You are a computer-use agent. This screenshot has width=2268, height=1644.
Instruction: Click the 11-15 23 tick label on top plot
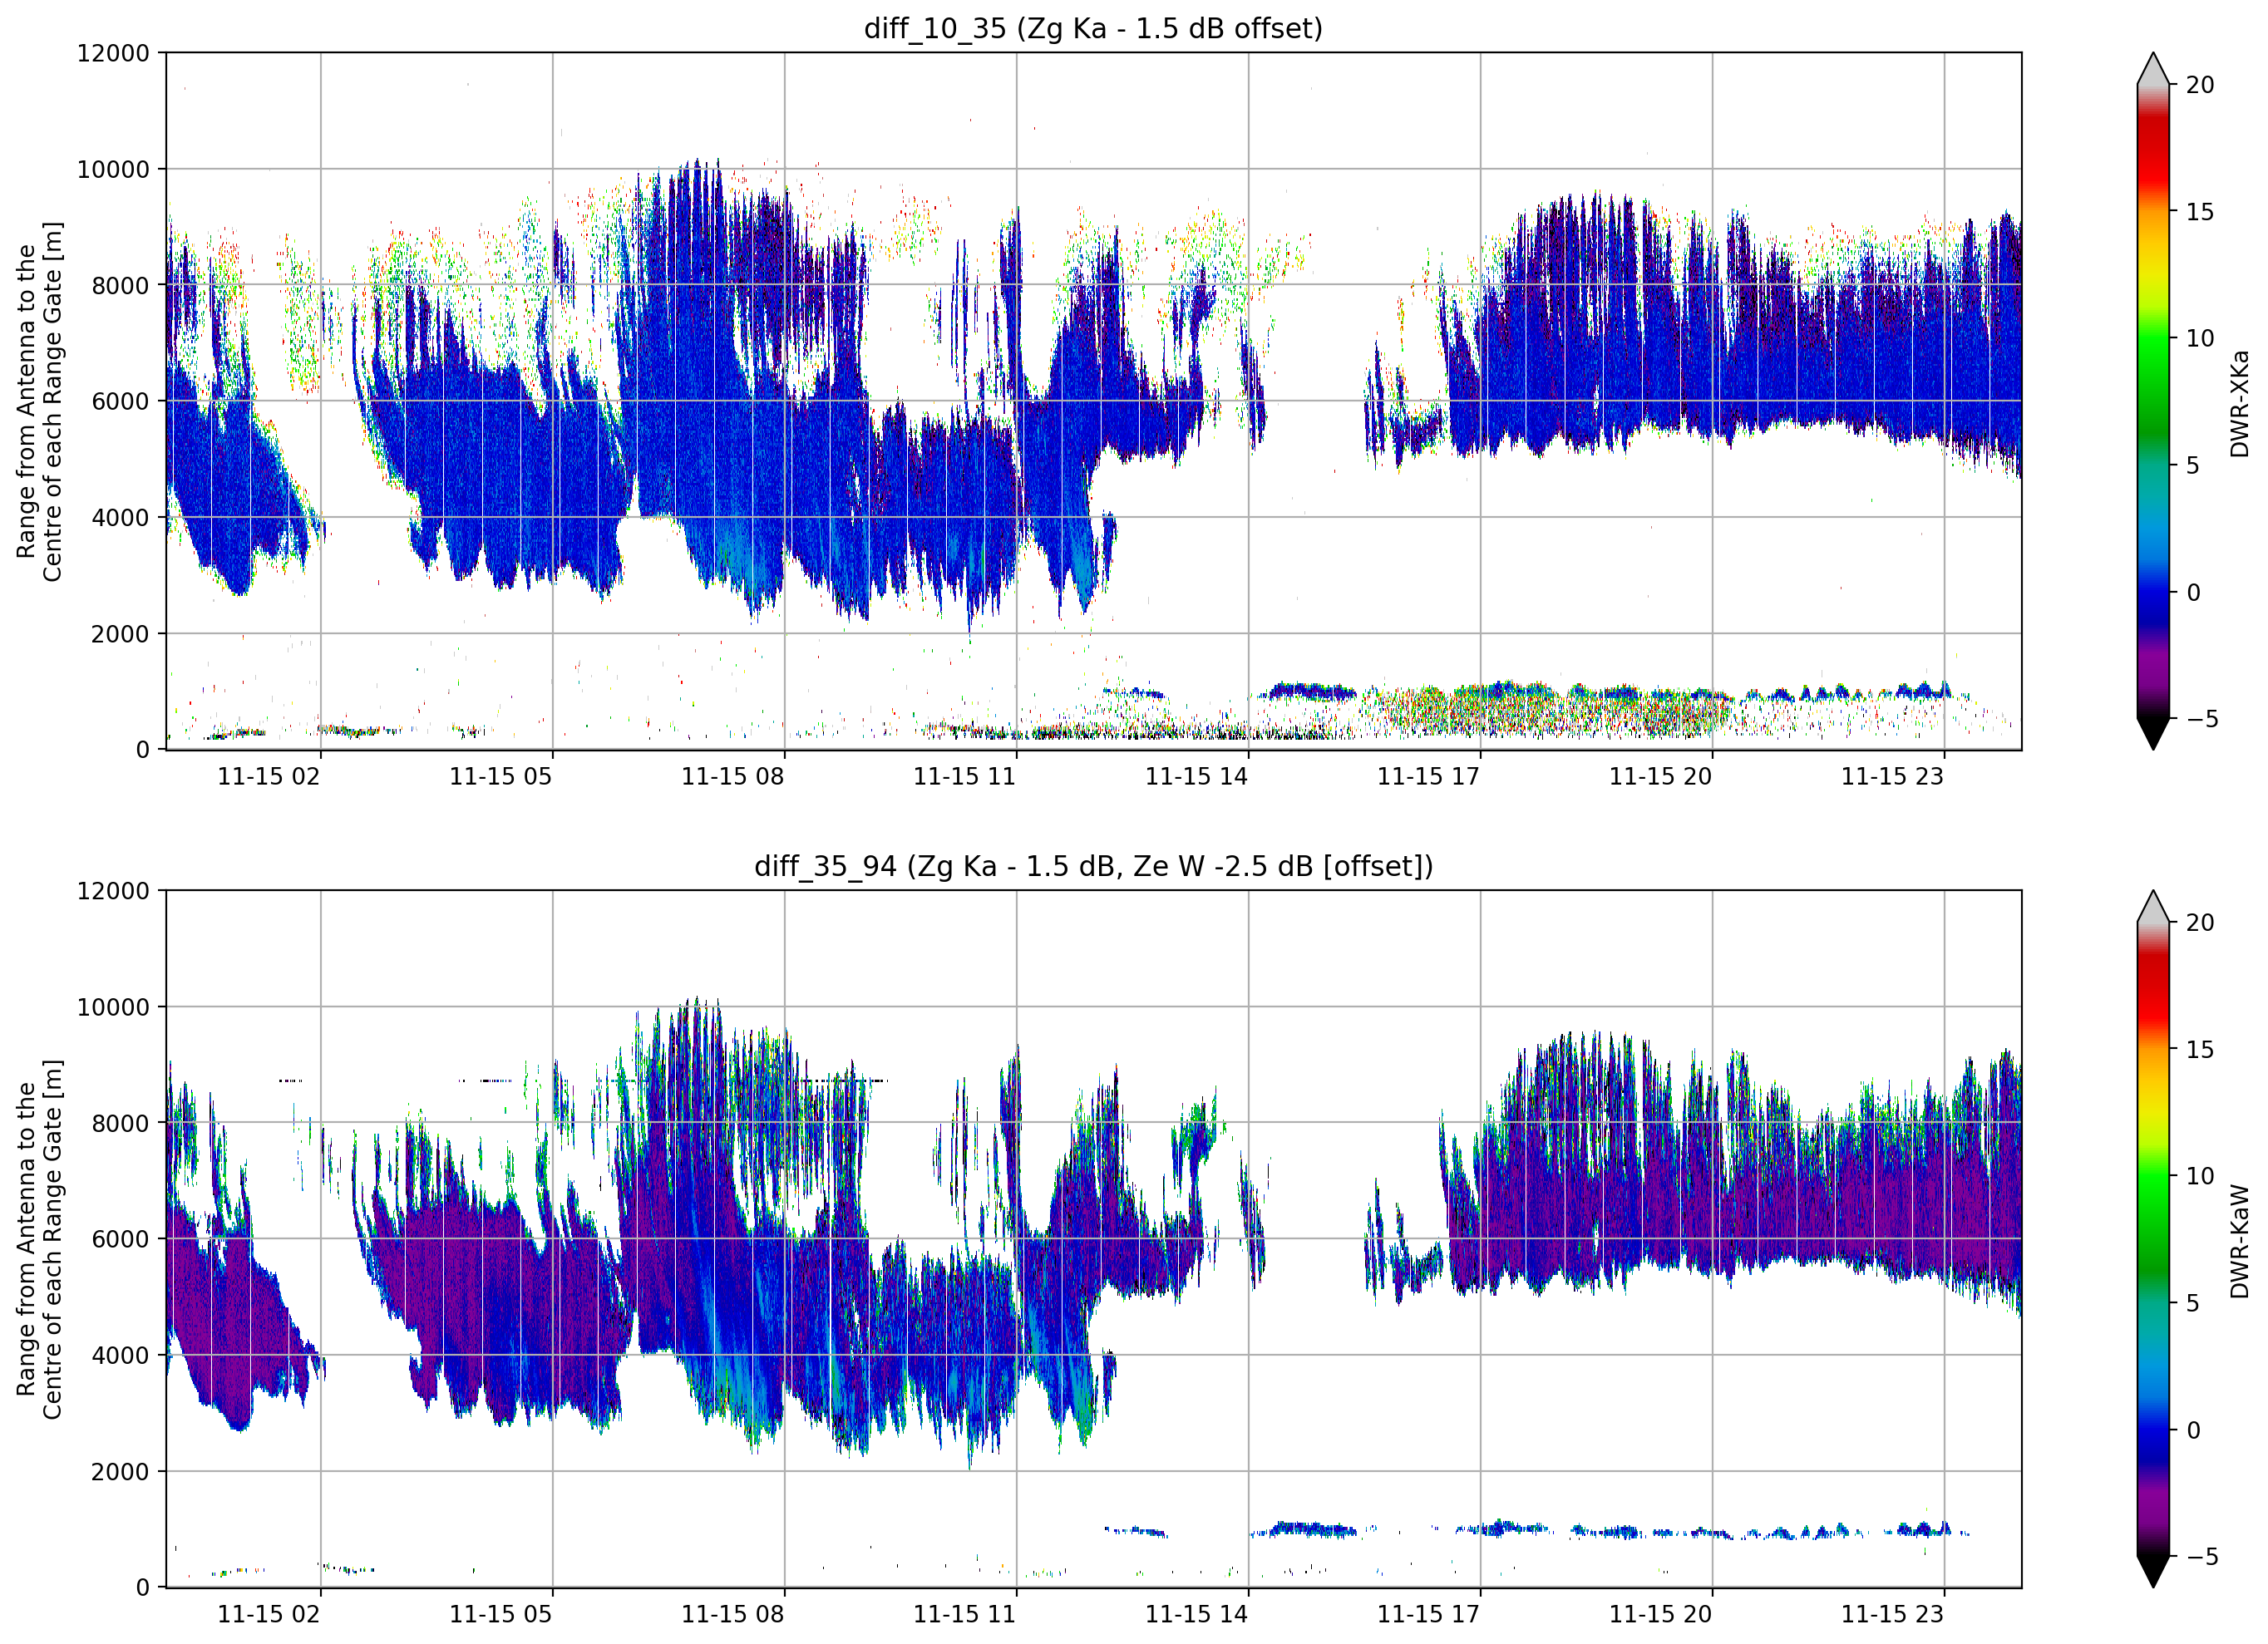click(x=1892, y=776)
